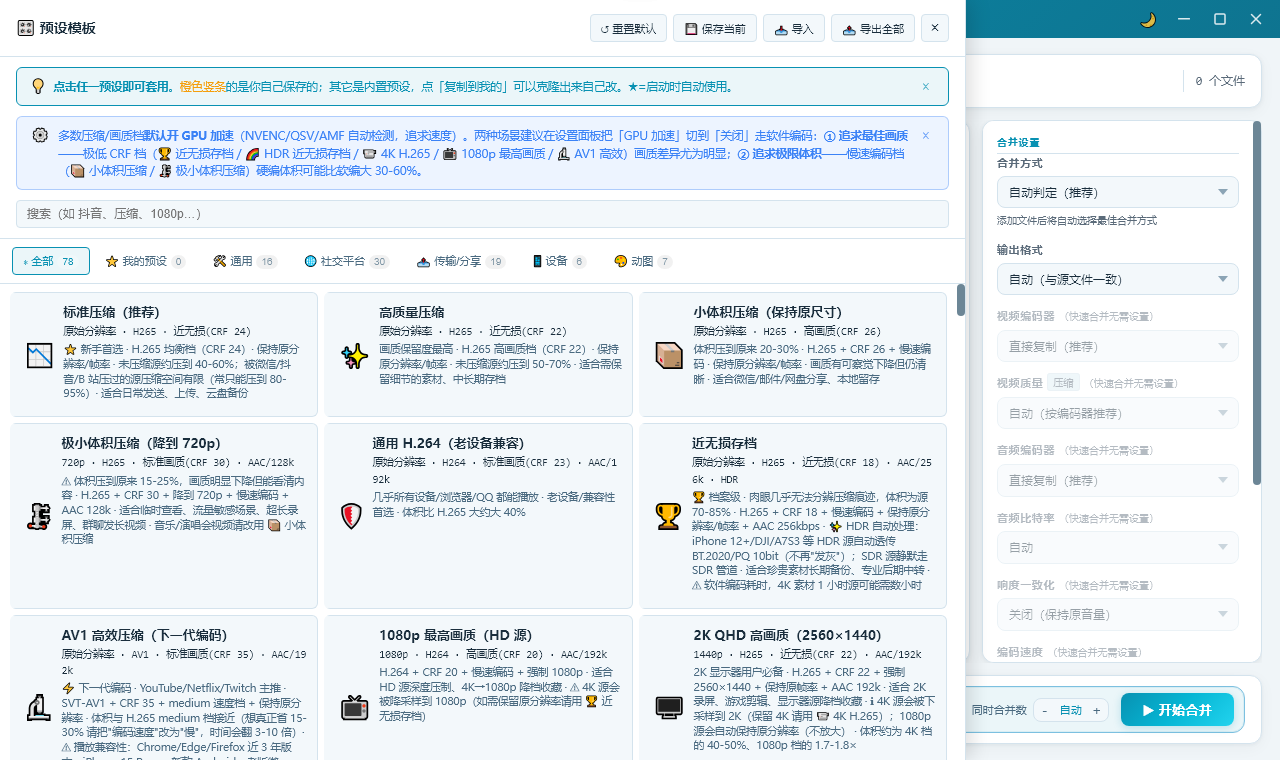Filter presets by 社交平台 tab

(x=347, y=261)
